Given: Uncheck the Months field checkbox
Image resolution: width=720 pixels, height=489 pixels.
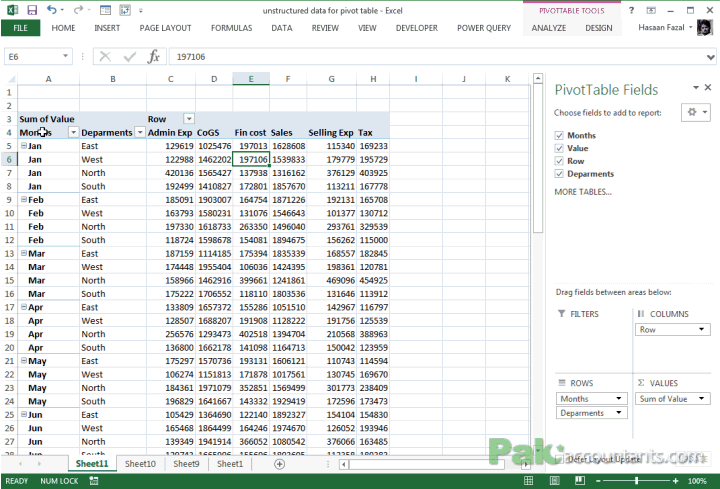Looking at the screenshot, I should click(559, 135).
